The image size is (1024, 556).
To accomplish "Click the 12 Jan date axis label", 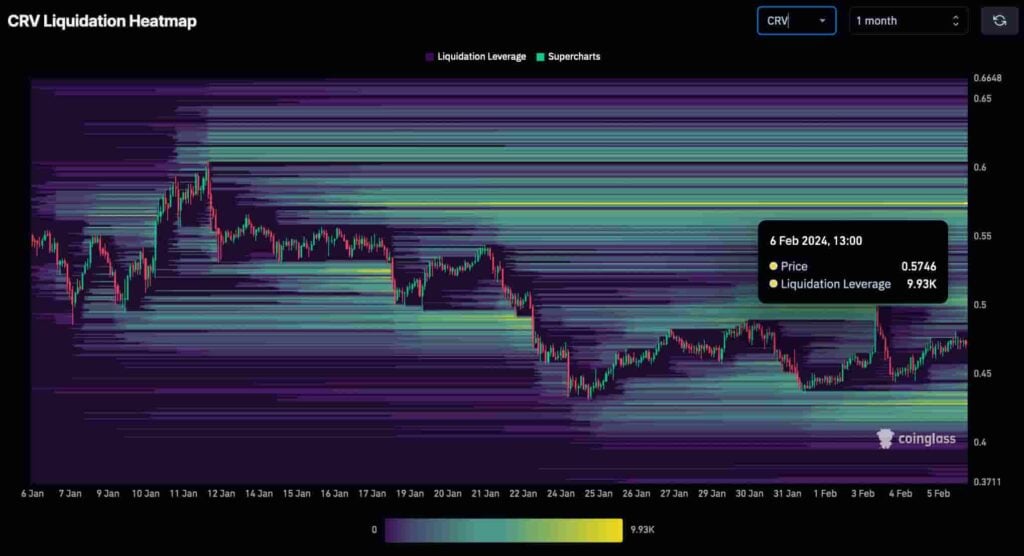I will [x=221, y=494].
